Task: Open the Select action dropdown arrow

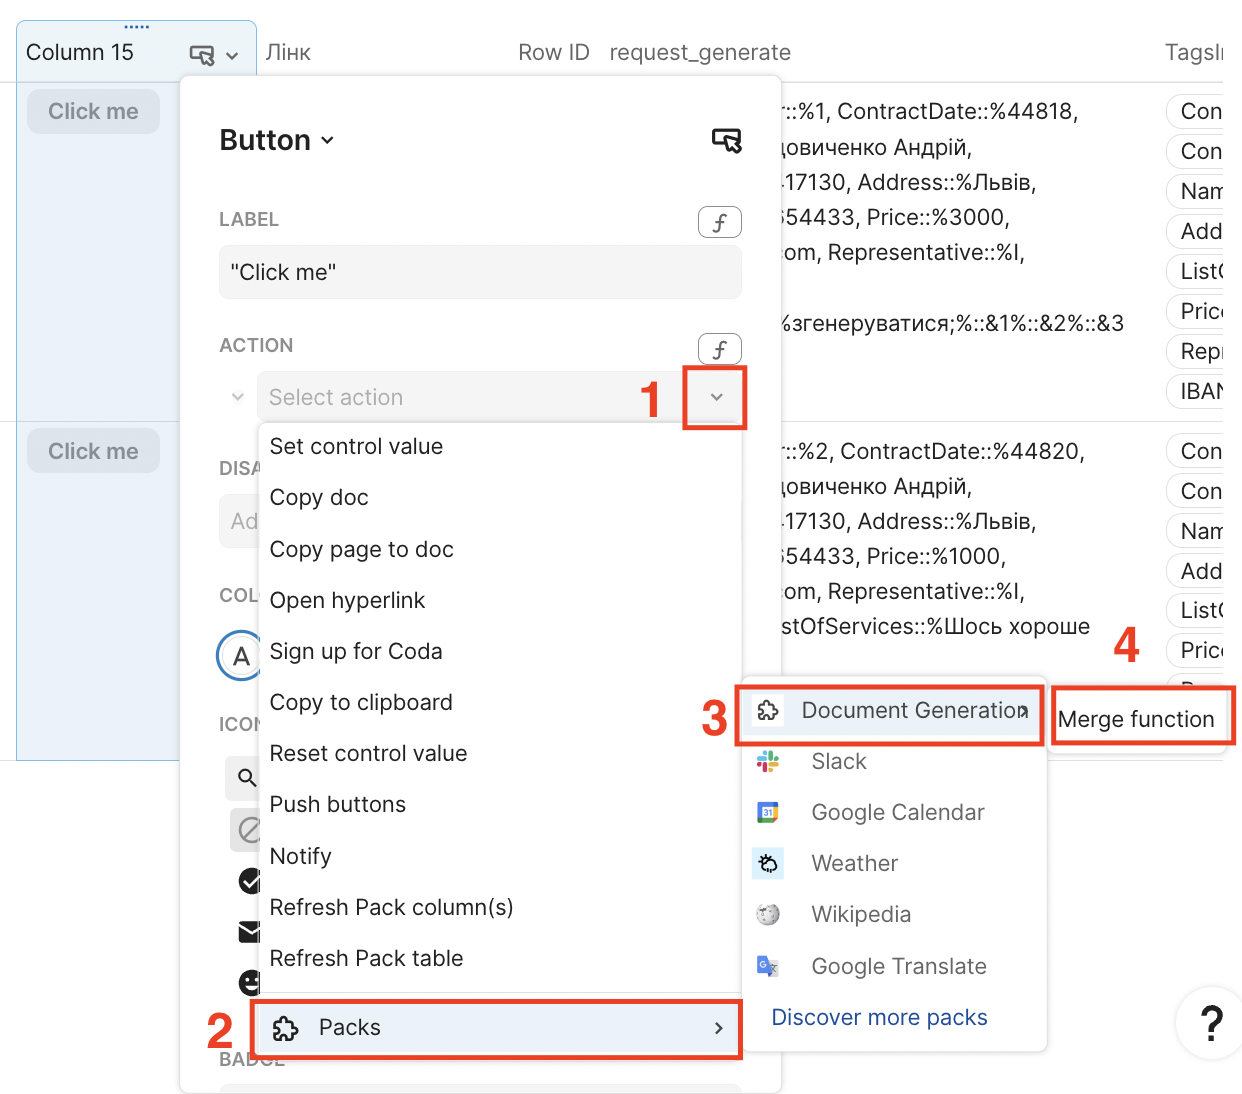Action: (x=716, y=398)
